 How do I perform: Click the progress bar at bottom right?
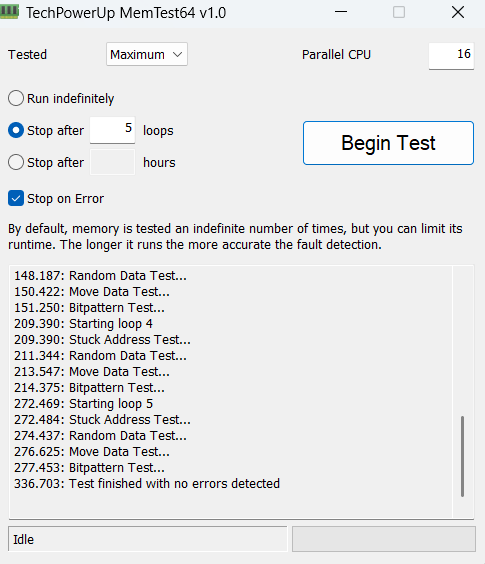click(x=384, y=539)
